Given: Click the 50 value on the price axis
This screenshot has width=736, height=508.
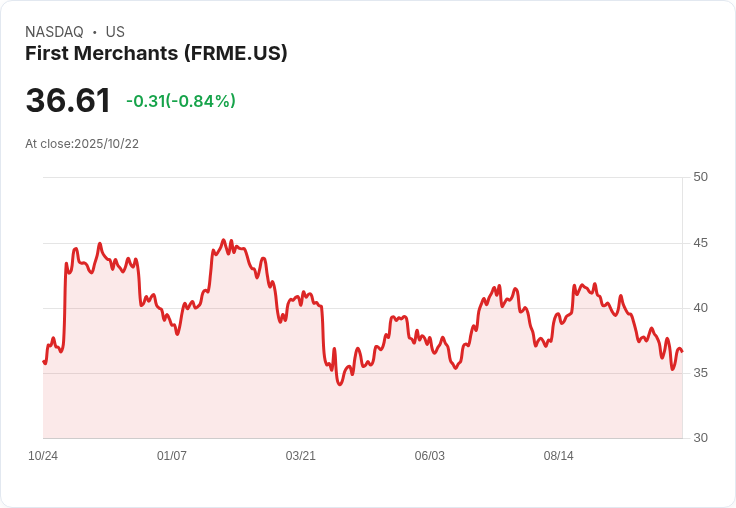Looking at the screenshot, I should coord(700,177).
